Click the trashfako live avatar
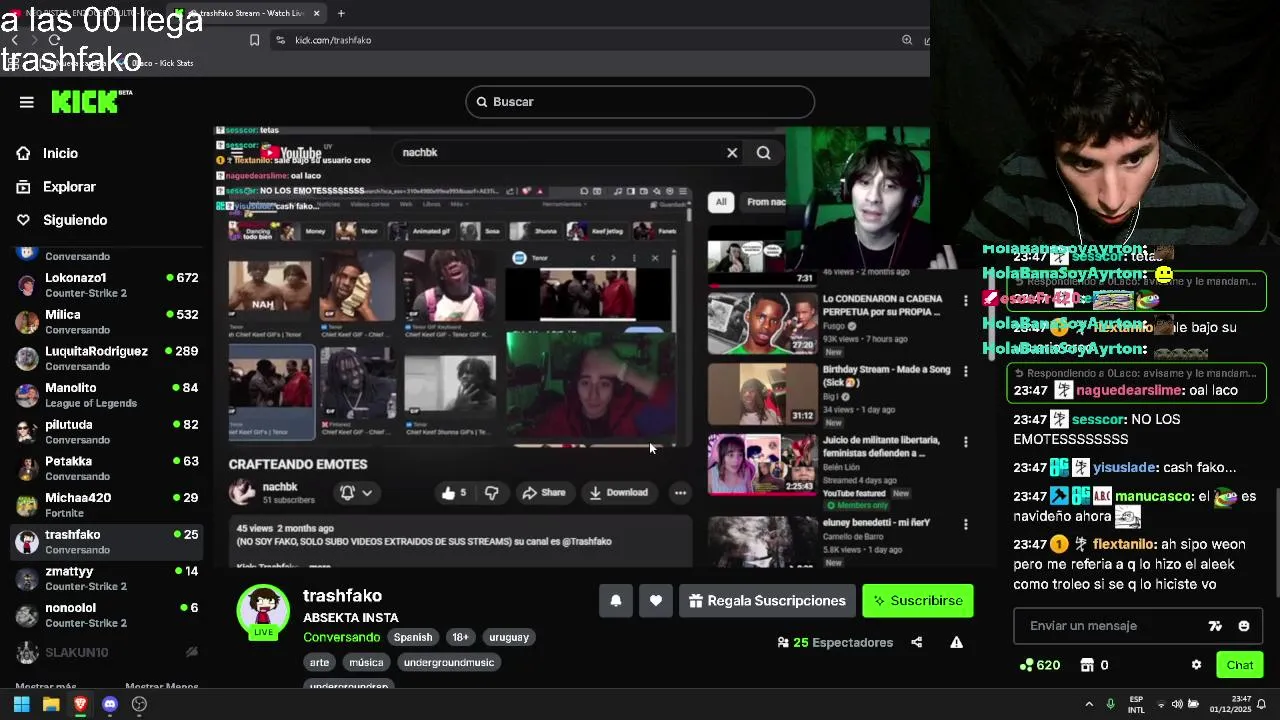This screenshot has height=720, width=1280. pos(263,610)
